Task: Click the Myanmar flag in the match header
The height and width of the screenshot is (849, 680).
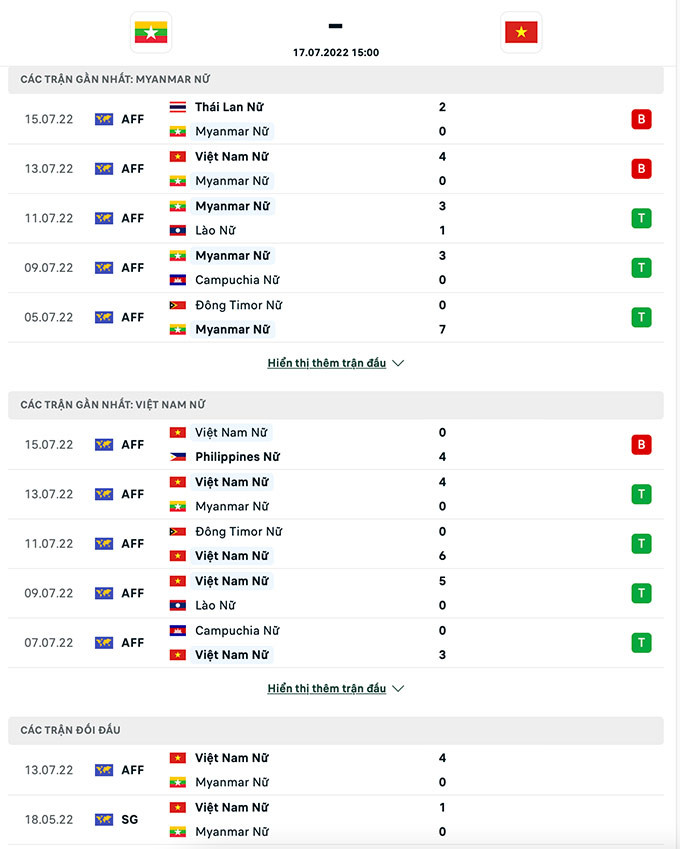Action: [150, 33]
